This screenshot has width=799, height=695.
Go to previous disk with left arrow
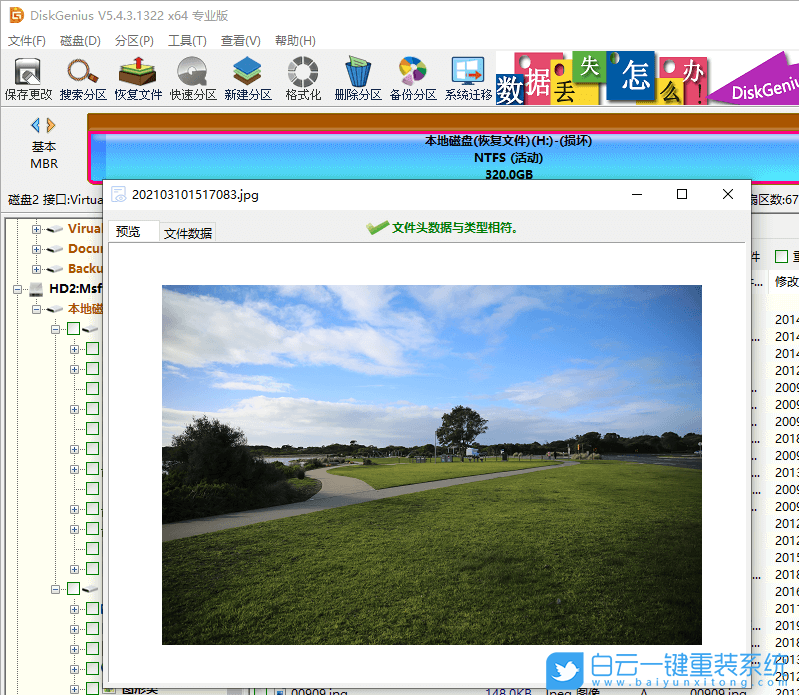36,125
